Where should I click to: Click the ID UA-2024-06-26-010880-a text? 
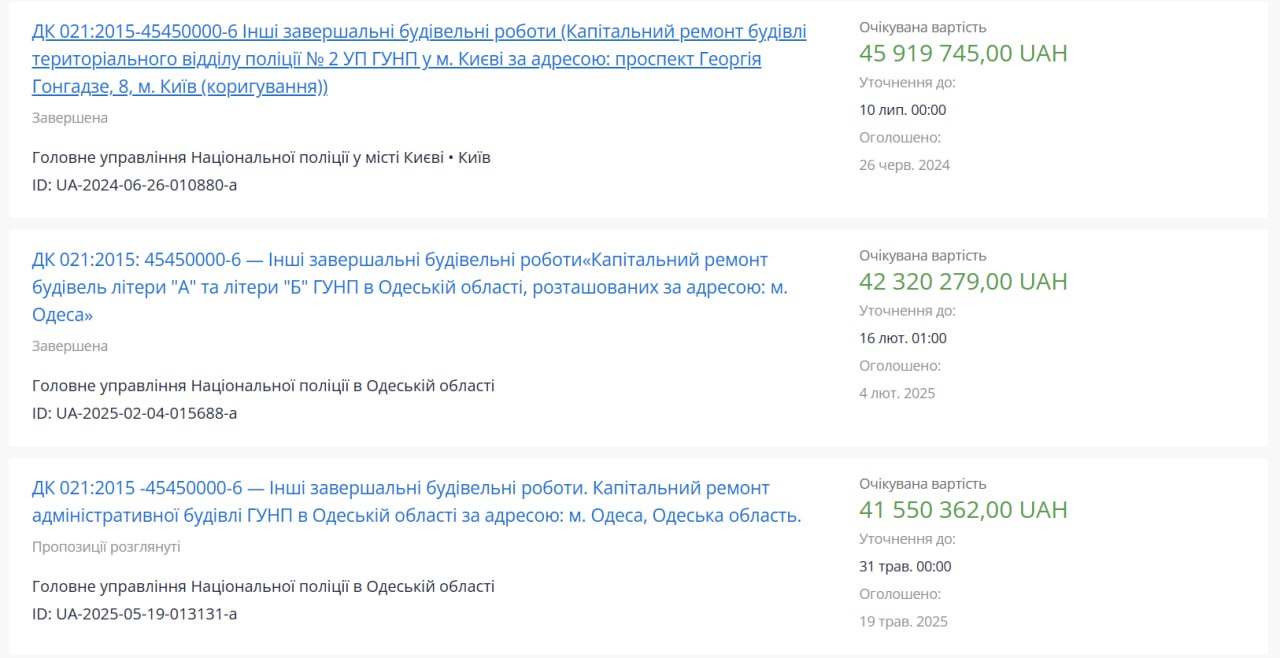tap(134, 185)
